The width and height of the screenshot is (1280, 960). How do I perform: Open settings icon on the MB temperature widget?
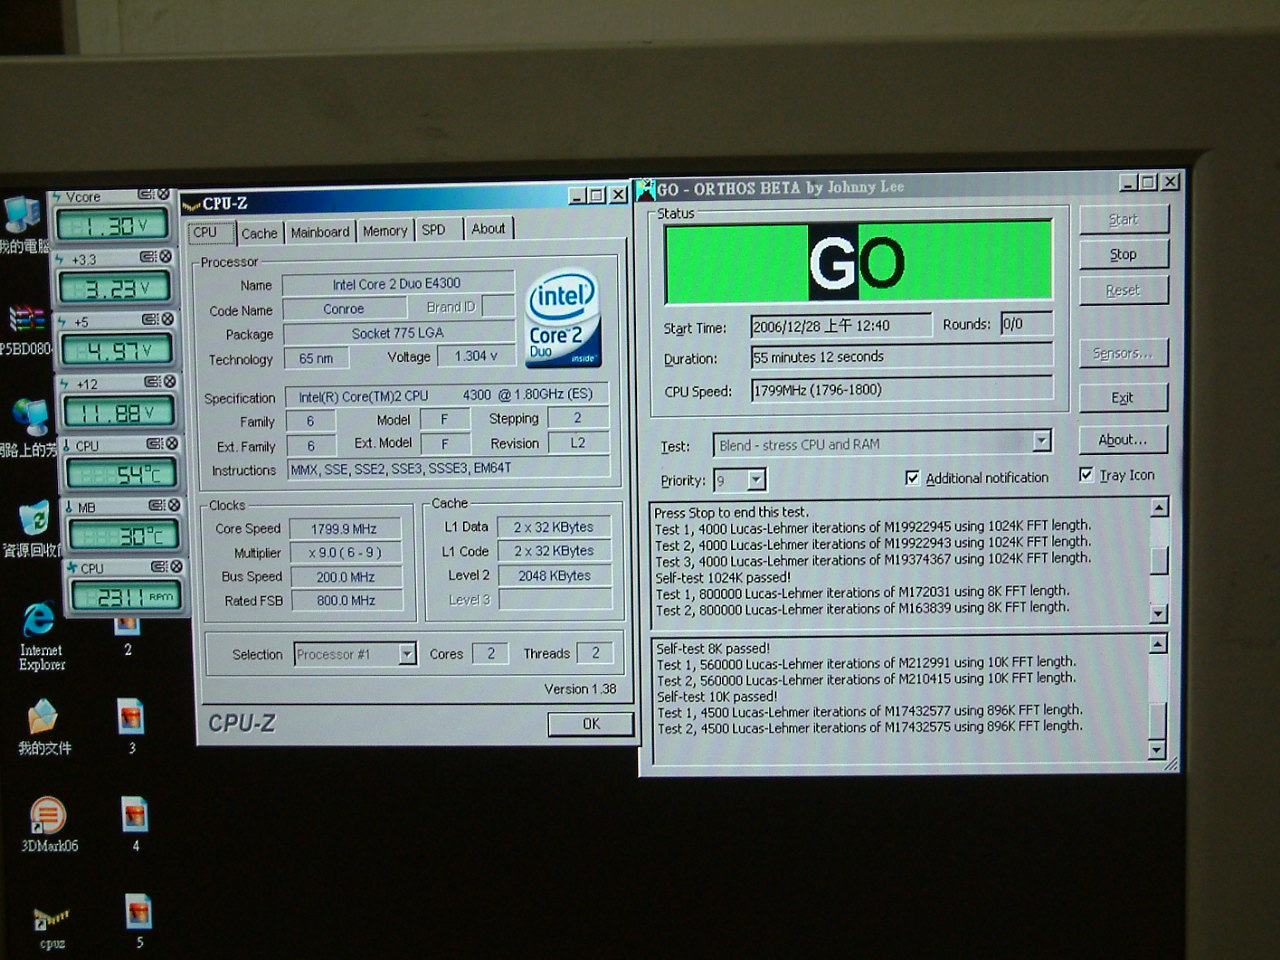(157, 505)
